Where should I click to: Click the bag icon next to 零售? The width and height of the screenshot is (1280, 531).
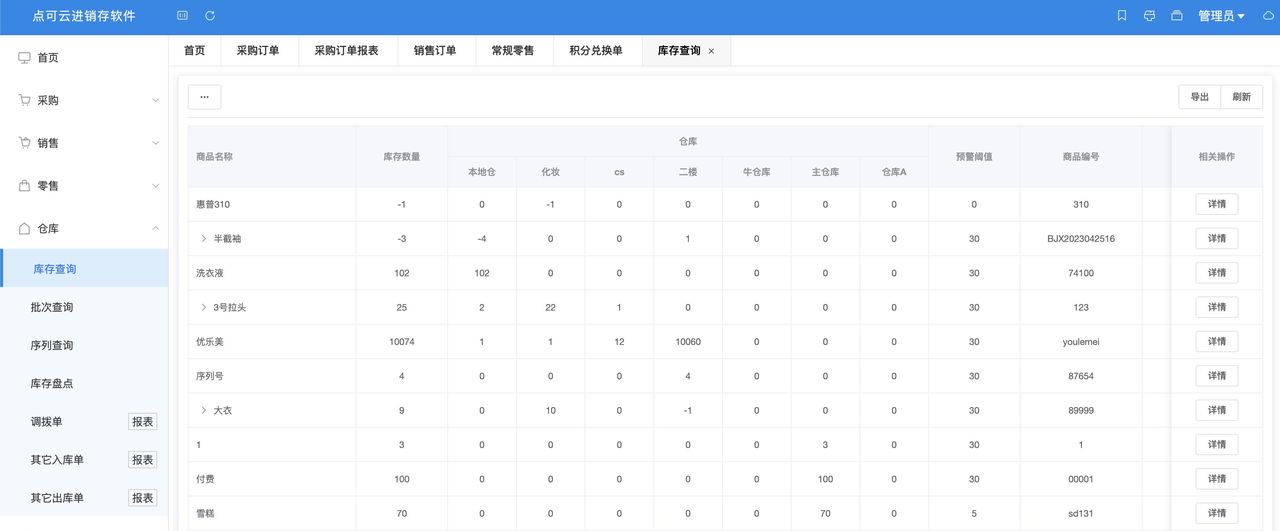(25, 186)
